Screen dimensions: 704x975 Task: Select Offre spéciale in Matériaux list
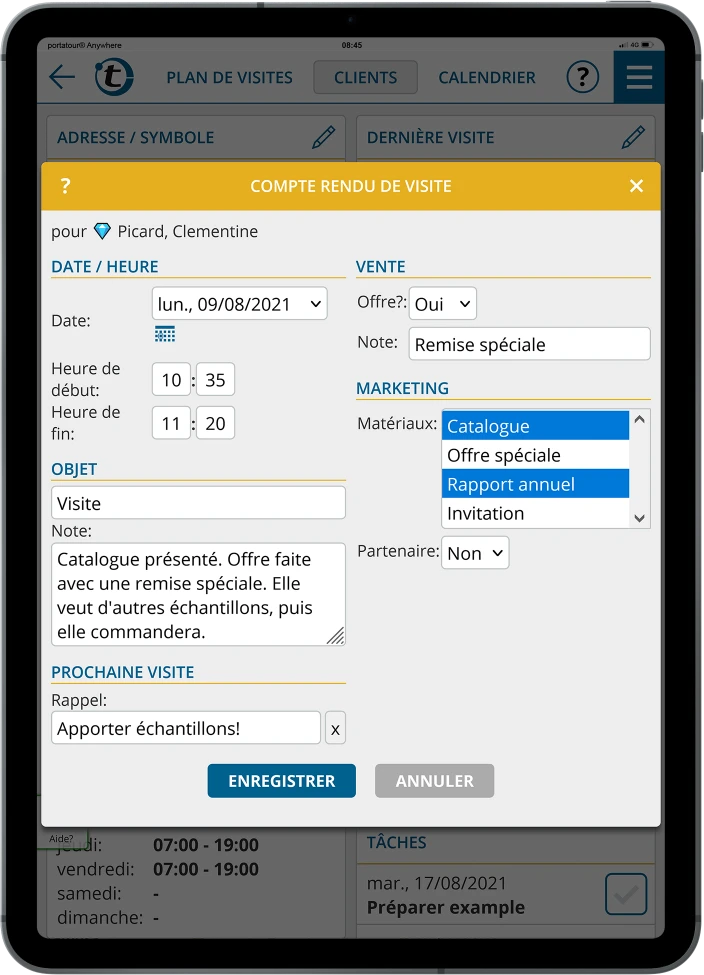535,455
